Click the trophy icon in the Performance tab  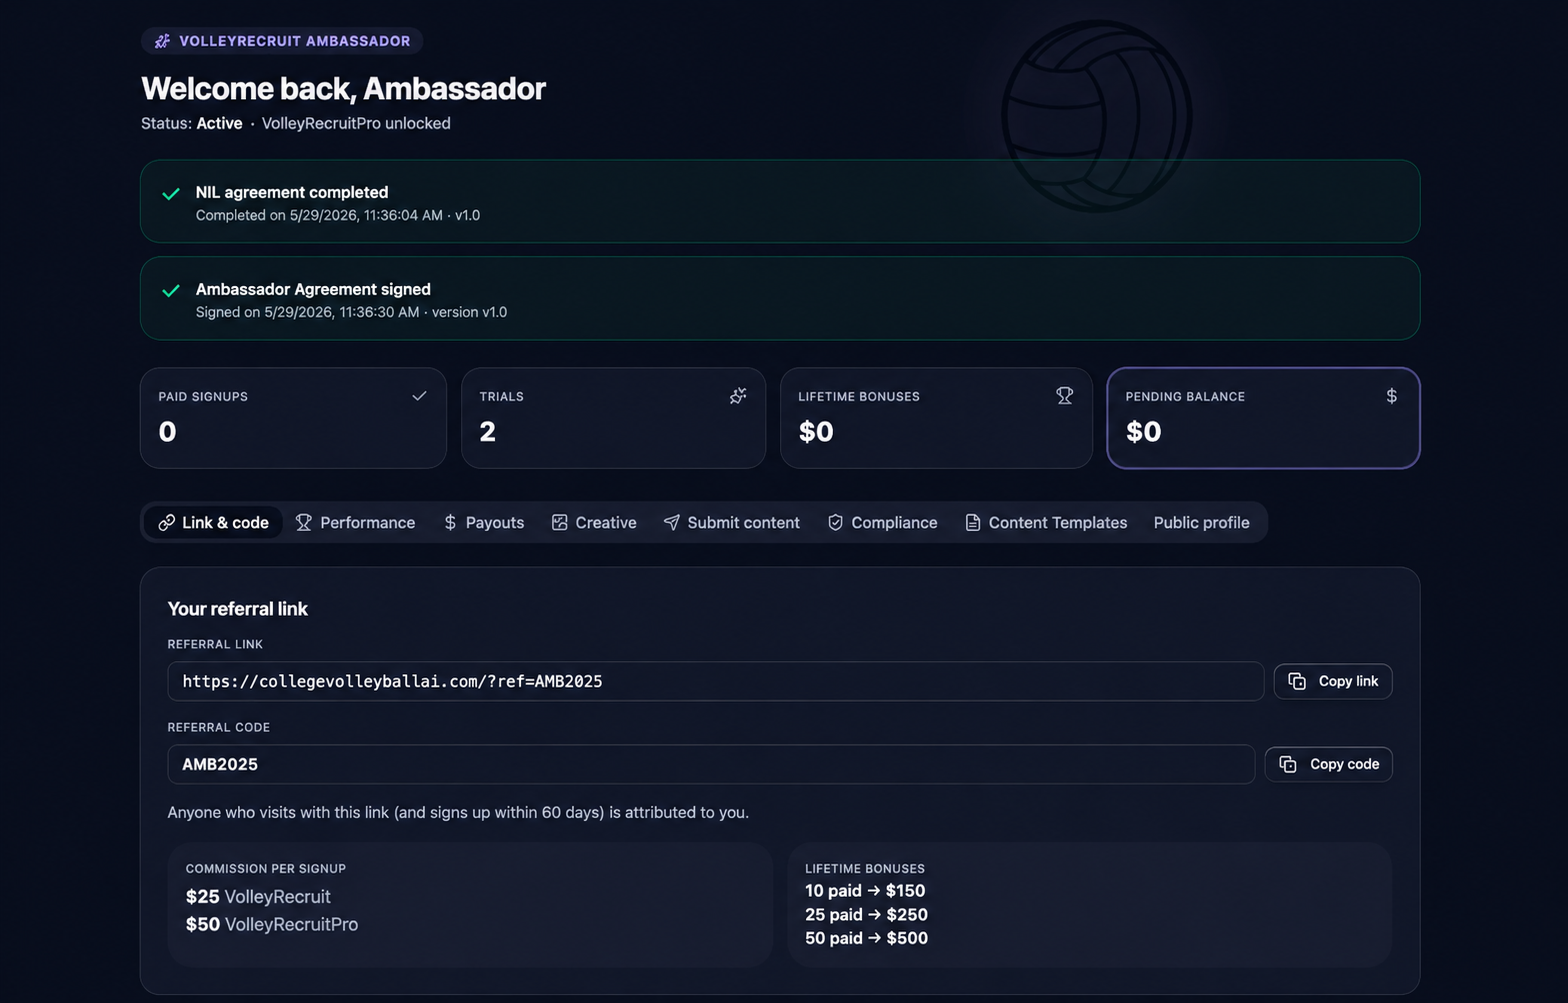[x=304, y=522]
